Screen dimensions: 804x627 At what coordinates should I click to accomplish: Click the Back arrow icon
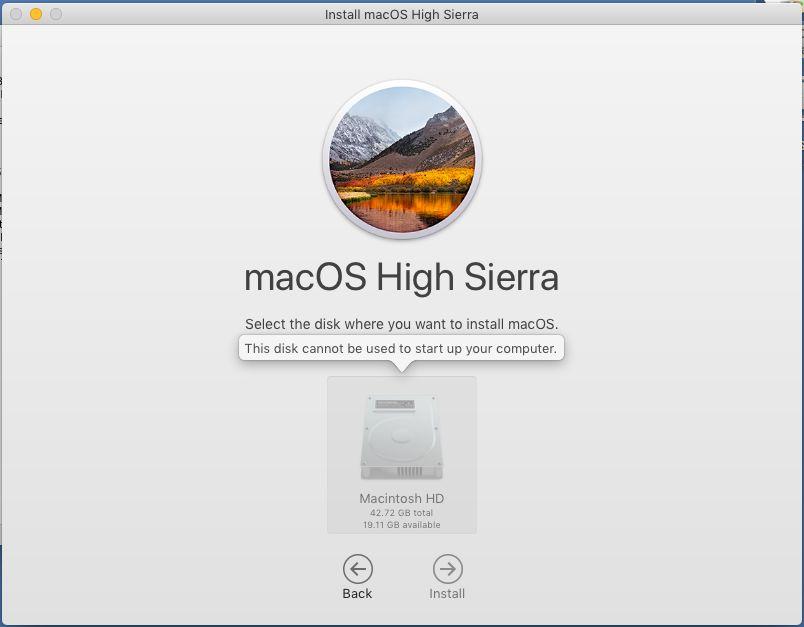point(357,569)
